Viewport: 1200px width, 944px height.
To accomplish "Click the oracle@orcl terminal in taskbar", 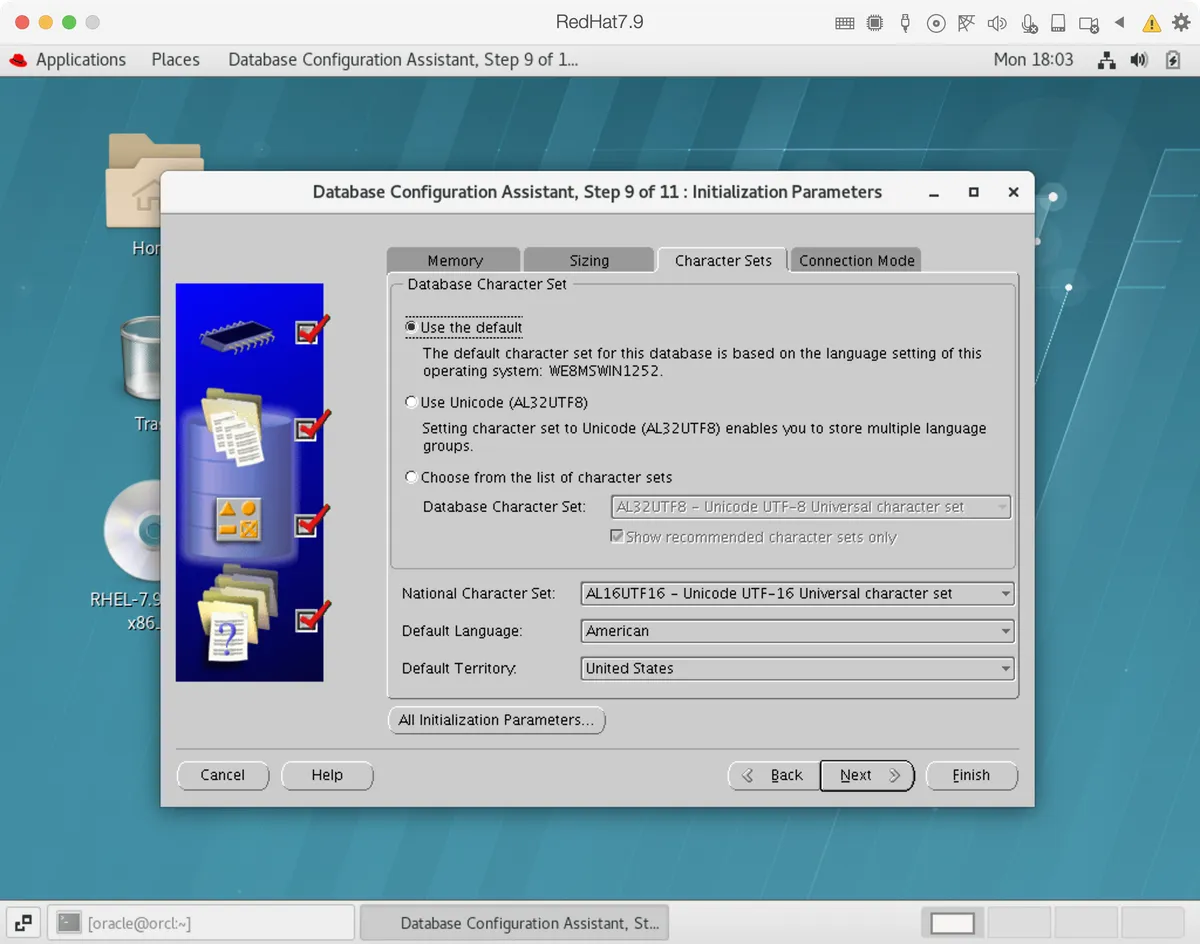I will tap(200, 922).
